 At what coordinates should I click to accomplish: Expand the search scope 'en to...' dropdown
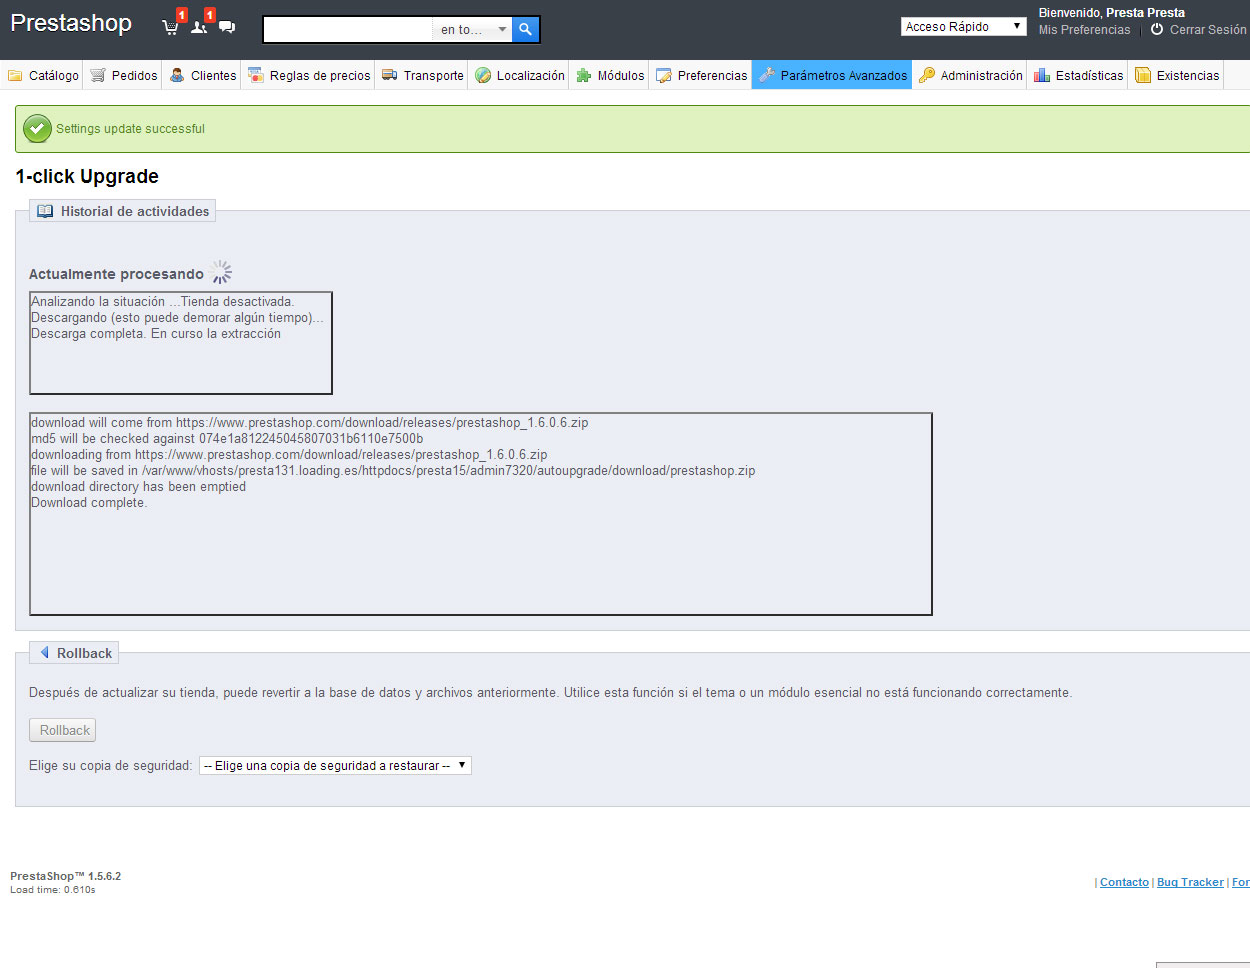[x=472, y=30]
